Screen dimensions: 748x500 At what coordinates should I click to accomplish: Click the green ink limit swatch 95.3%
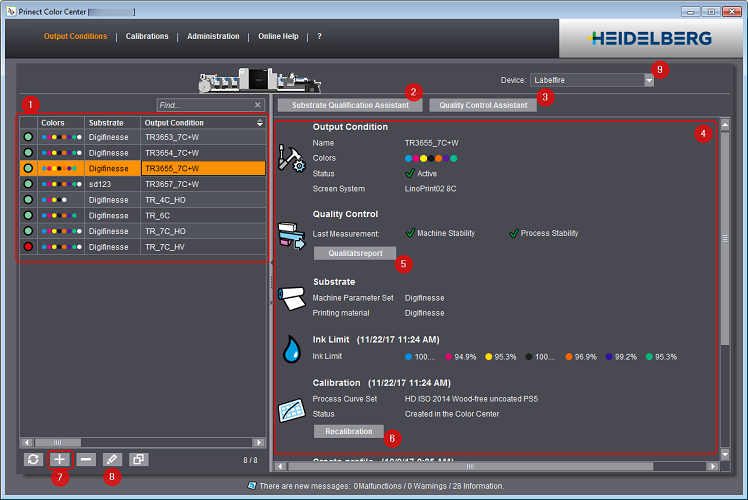tap(649, 356)
